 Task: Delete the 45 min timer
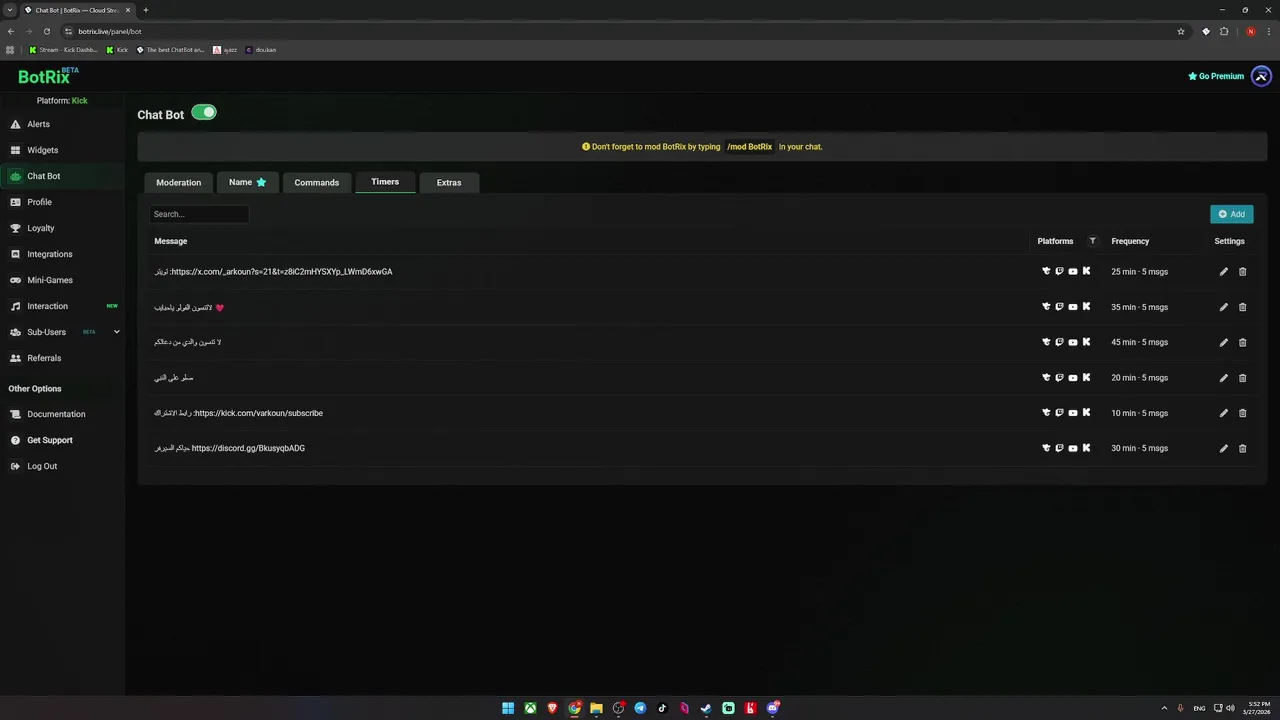tap(1243, 342)
